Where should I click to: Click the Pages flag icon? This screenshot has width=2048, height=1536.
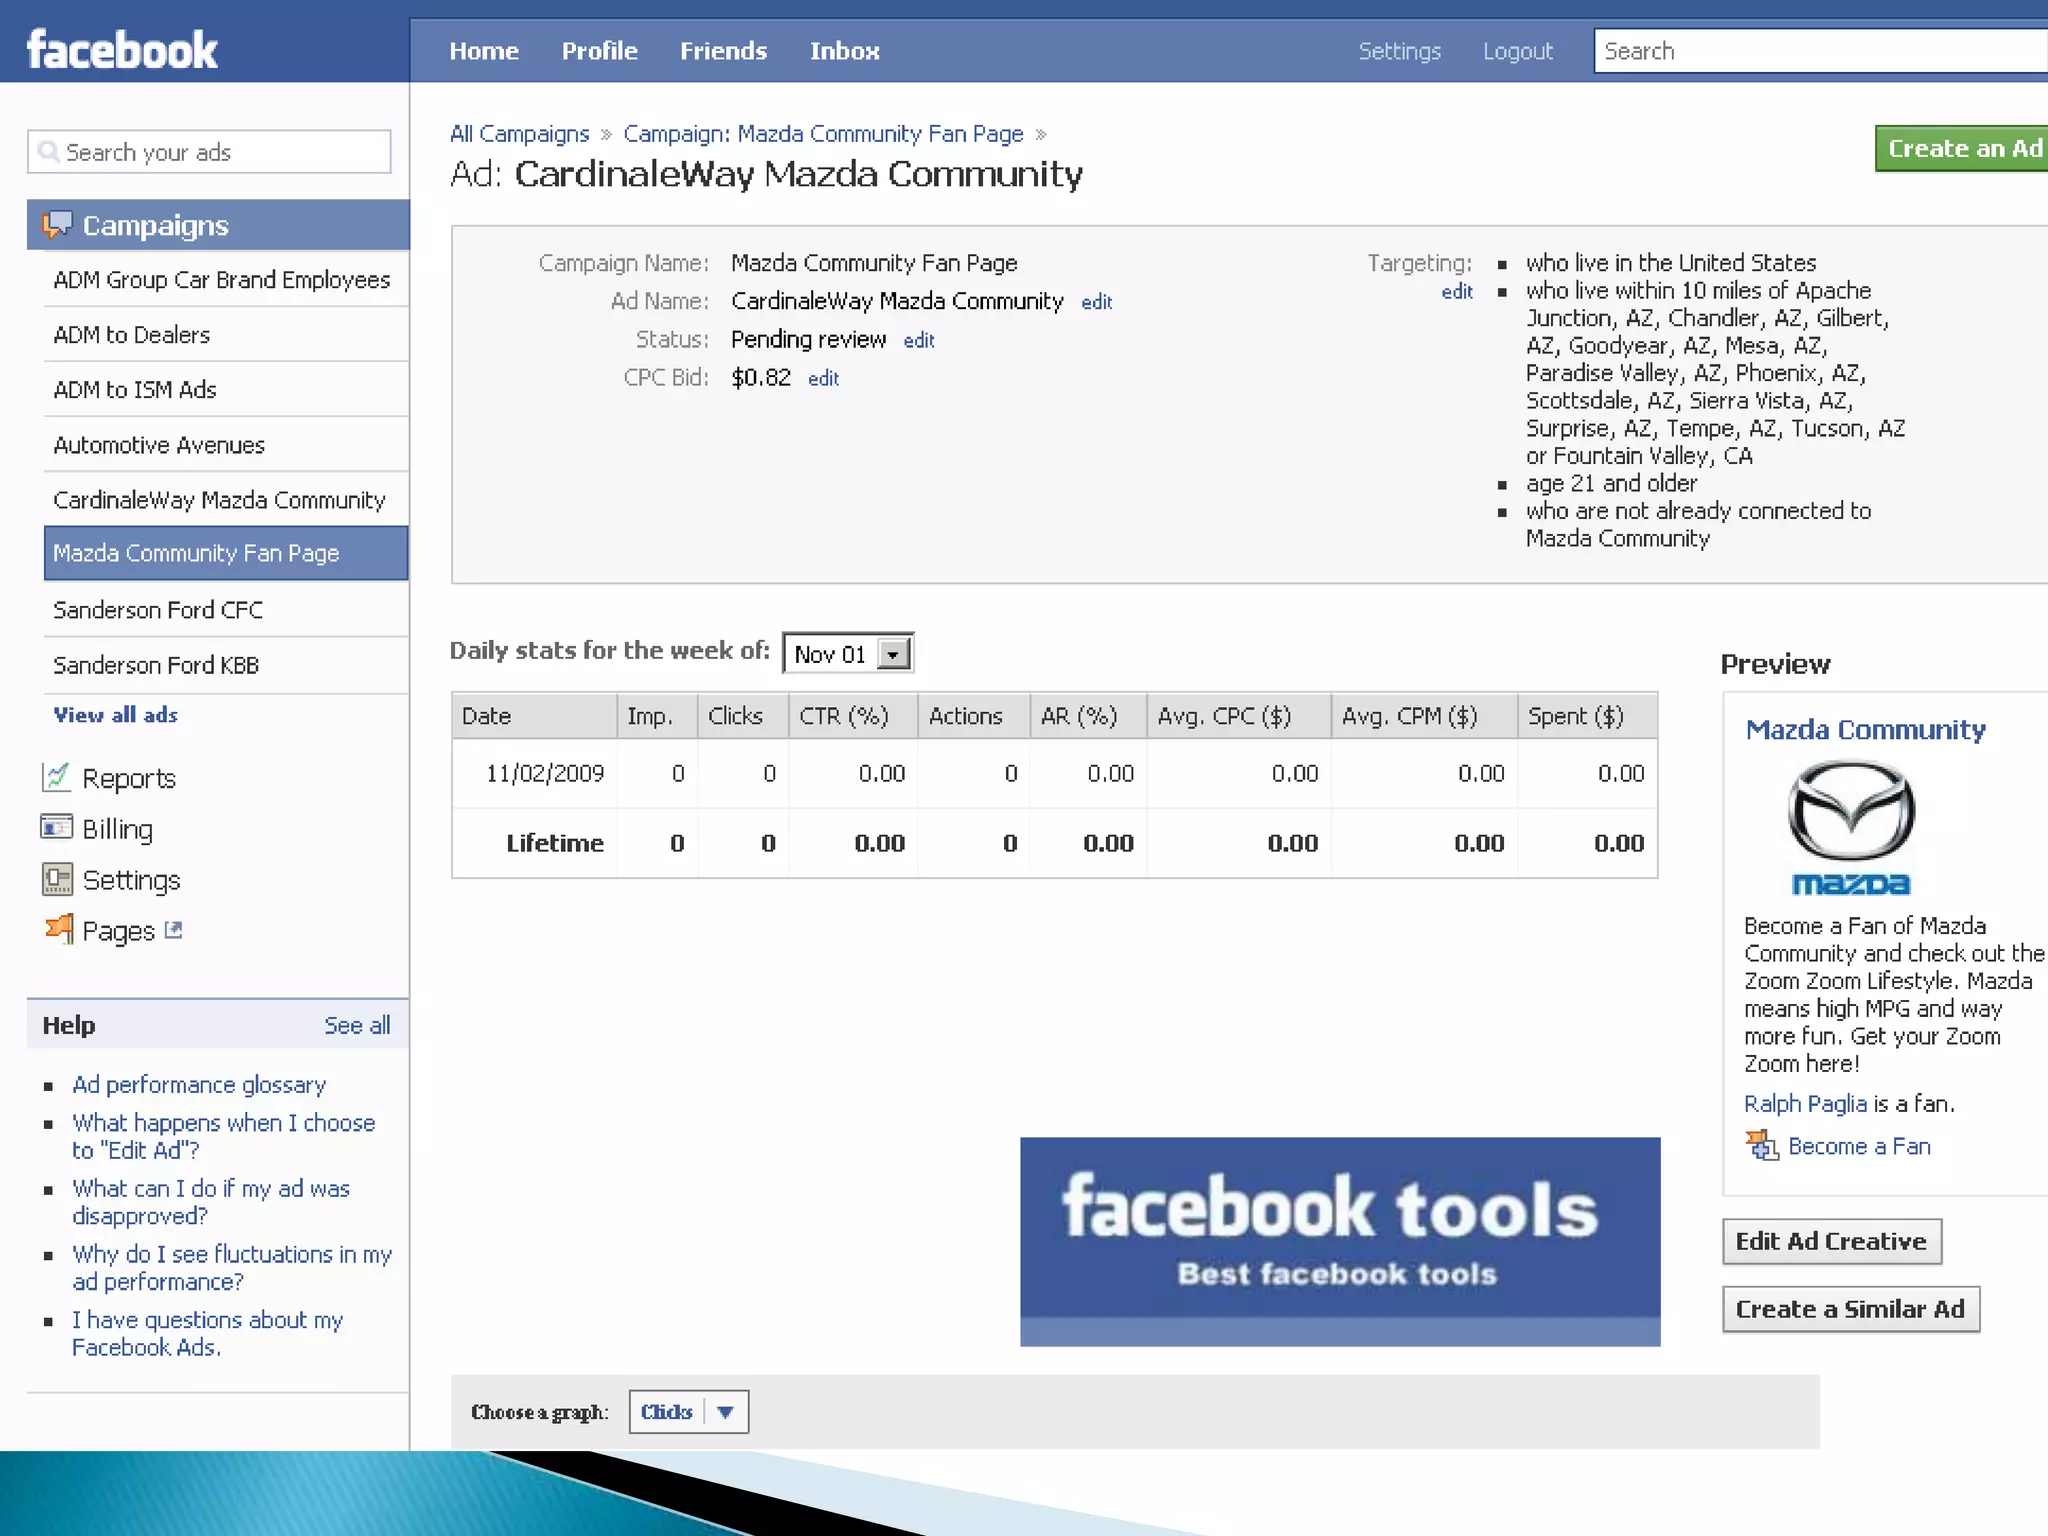click(x=59, y=930)
